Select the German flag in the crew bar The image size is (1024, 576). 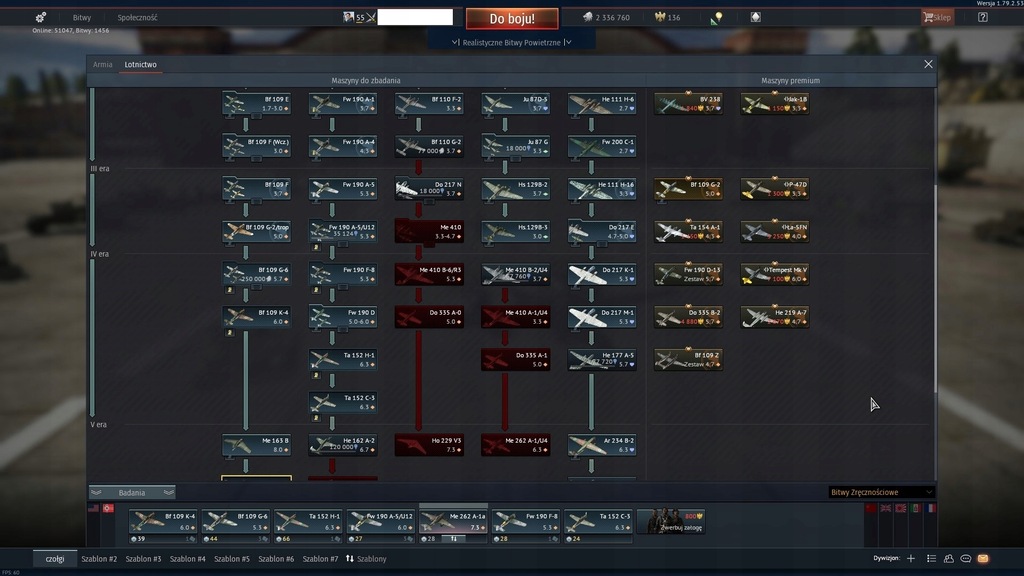(x=108, y=508)
